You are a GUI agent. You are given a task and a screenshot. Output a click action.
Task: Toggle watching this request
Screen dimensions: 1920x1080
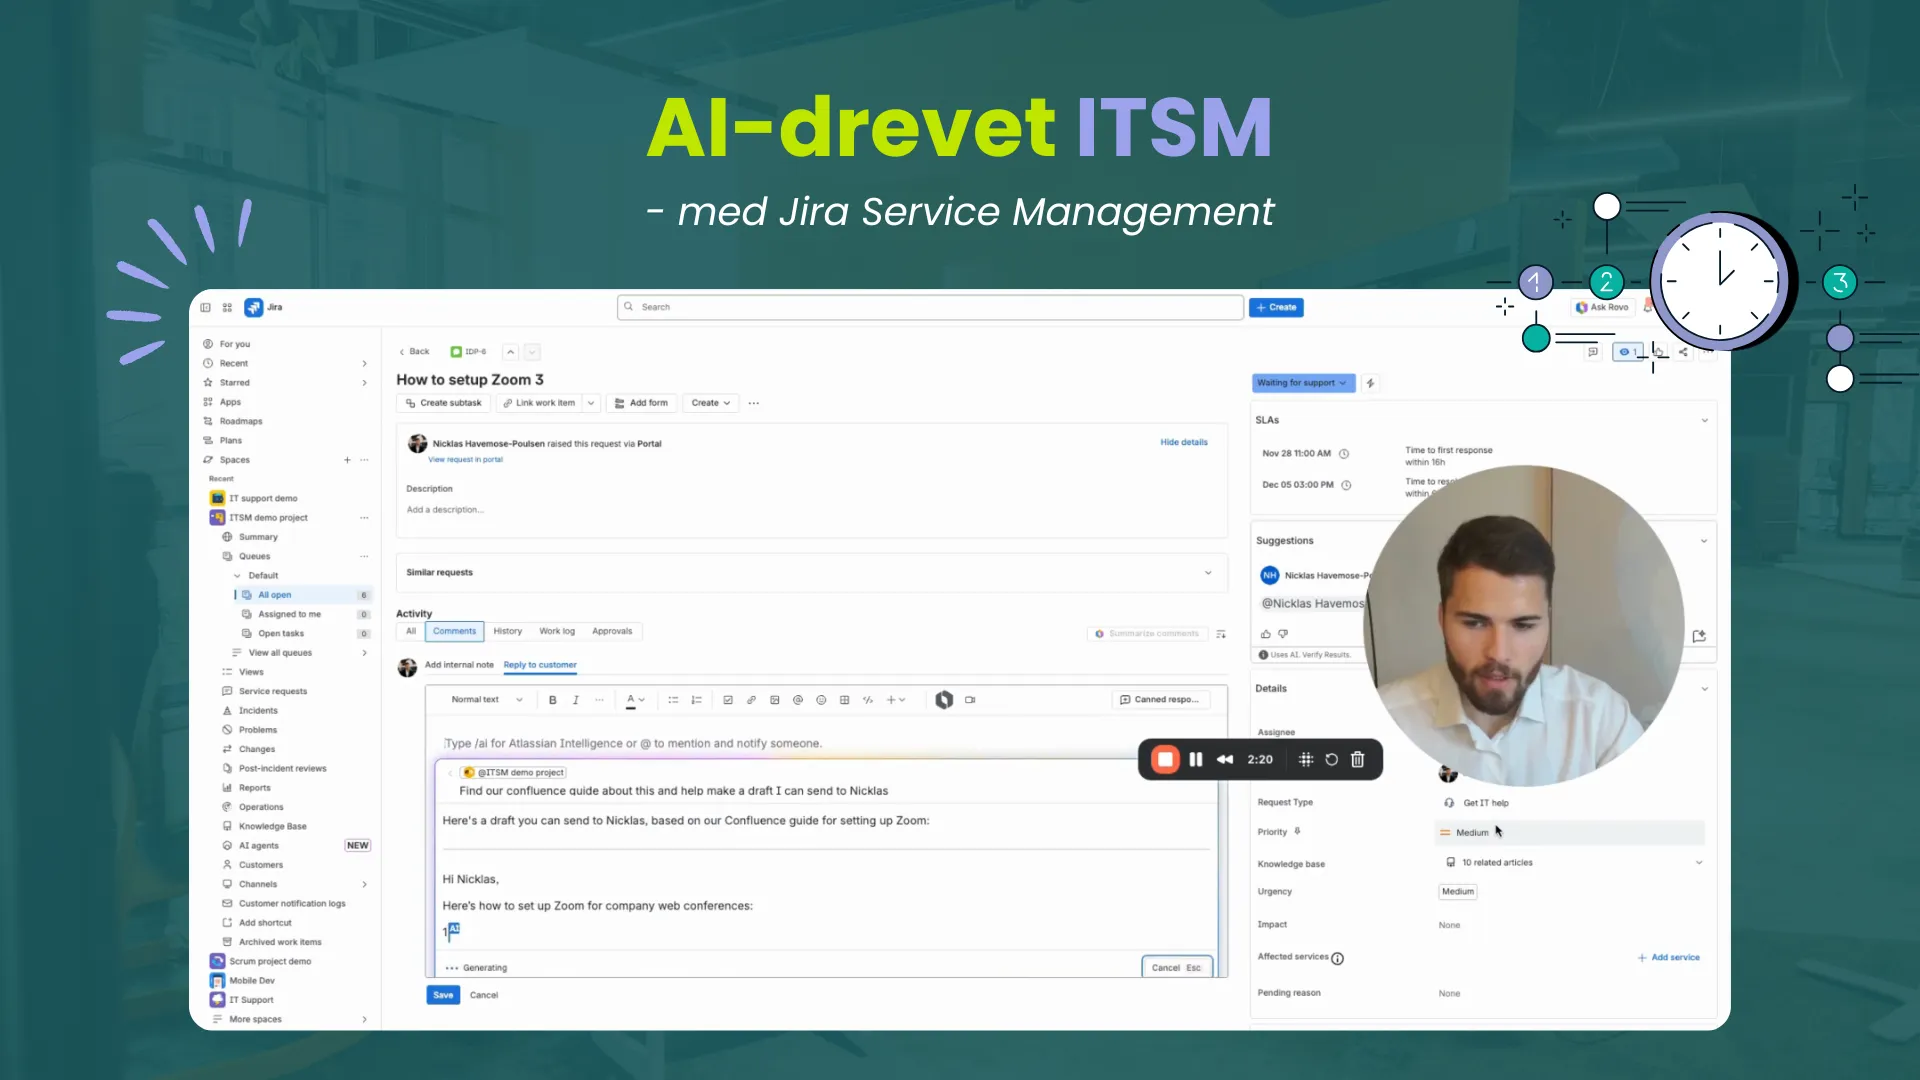pyautogui.click(x=1627, y=352)
